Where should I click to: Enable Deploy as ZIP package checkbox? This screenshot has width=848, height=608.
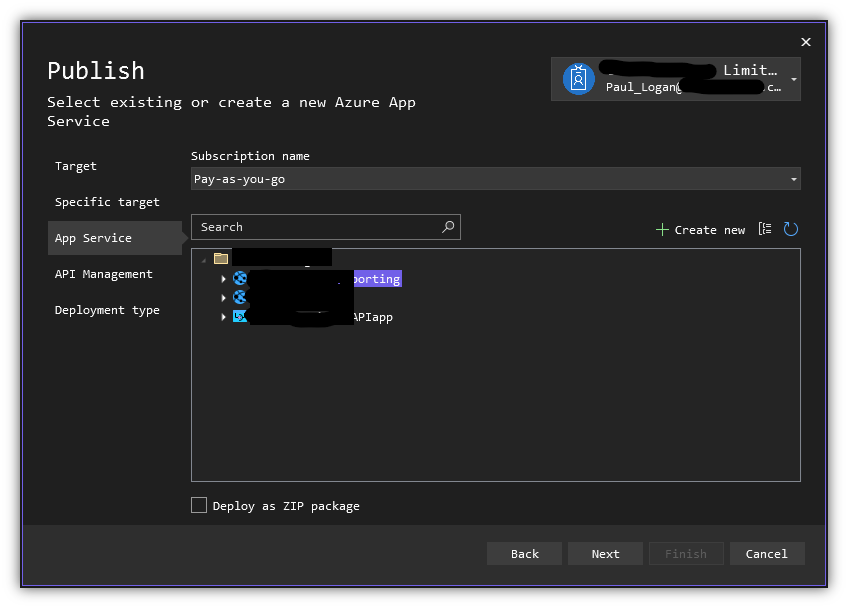[x=199, y=505]
